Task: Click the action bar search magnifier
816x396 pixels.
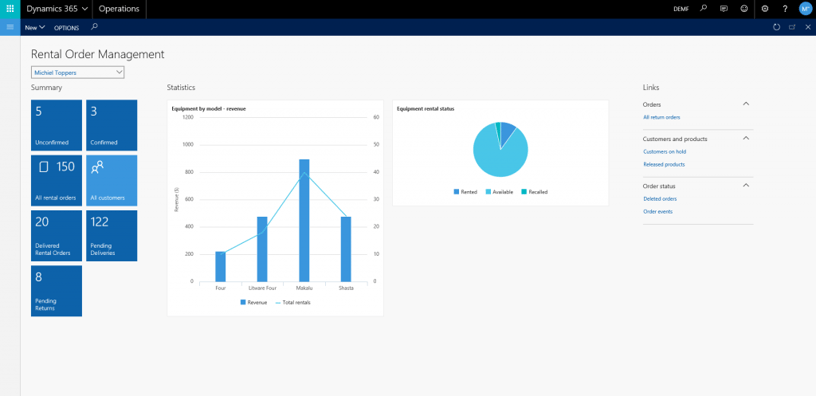Action: (94, 27)
